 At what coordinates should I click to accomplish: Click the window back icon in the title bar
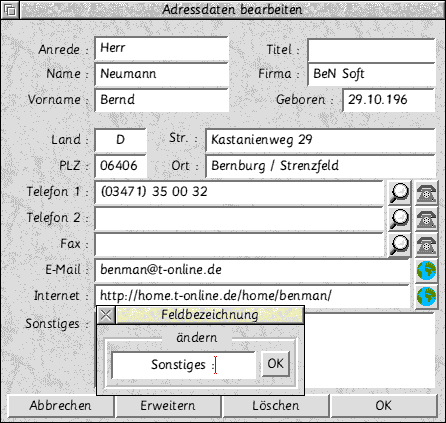pyautogui.click(x=10, y=10)
